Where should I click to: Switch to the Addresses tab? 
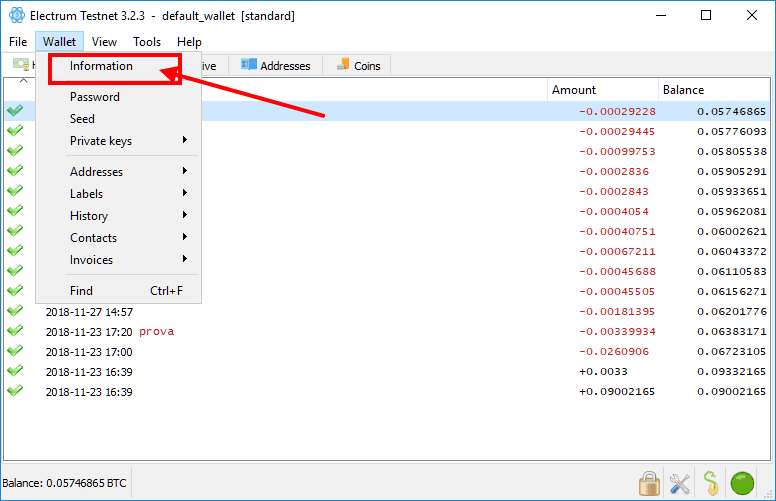276,65
